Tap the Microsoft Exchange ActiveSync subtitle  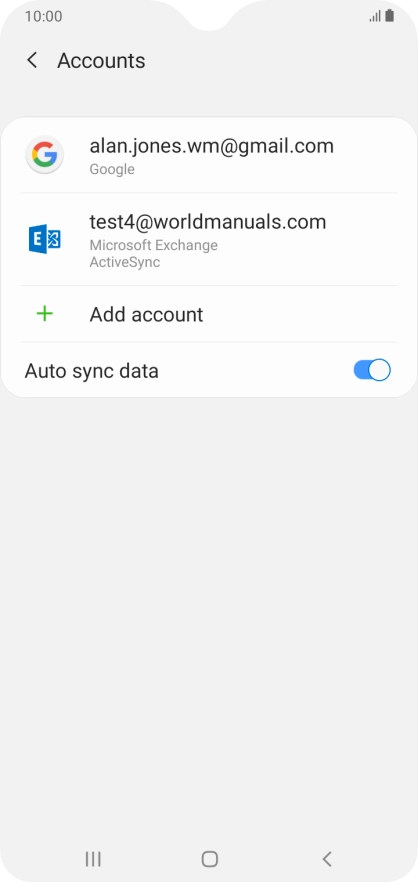pyautogui.click(x=154, y=254)
